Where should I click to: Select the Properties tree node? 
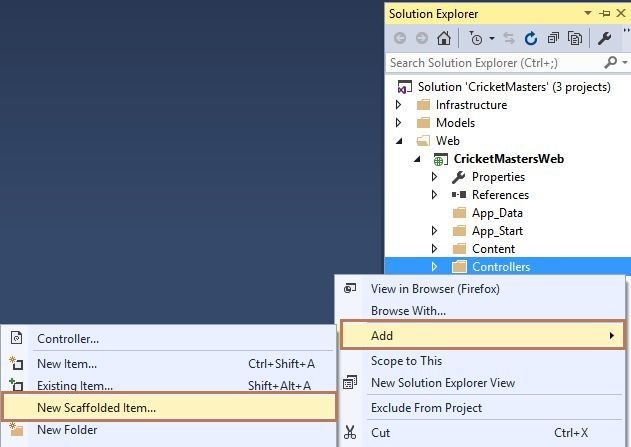pos(498,177)
